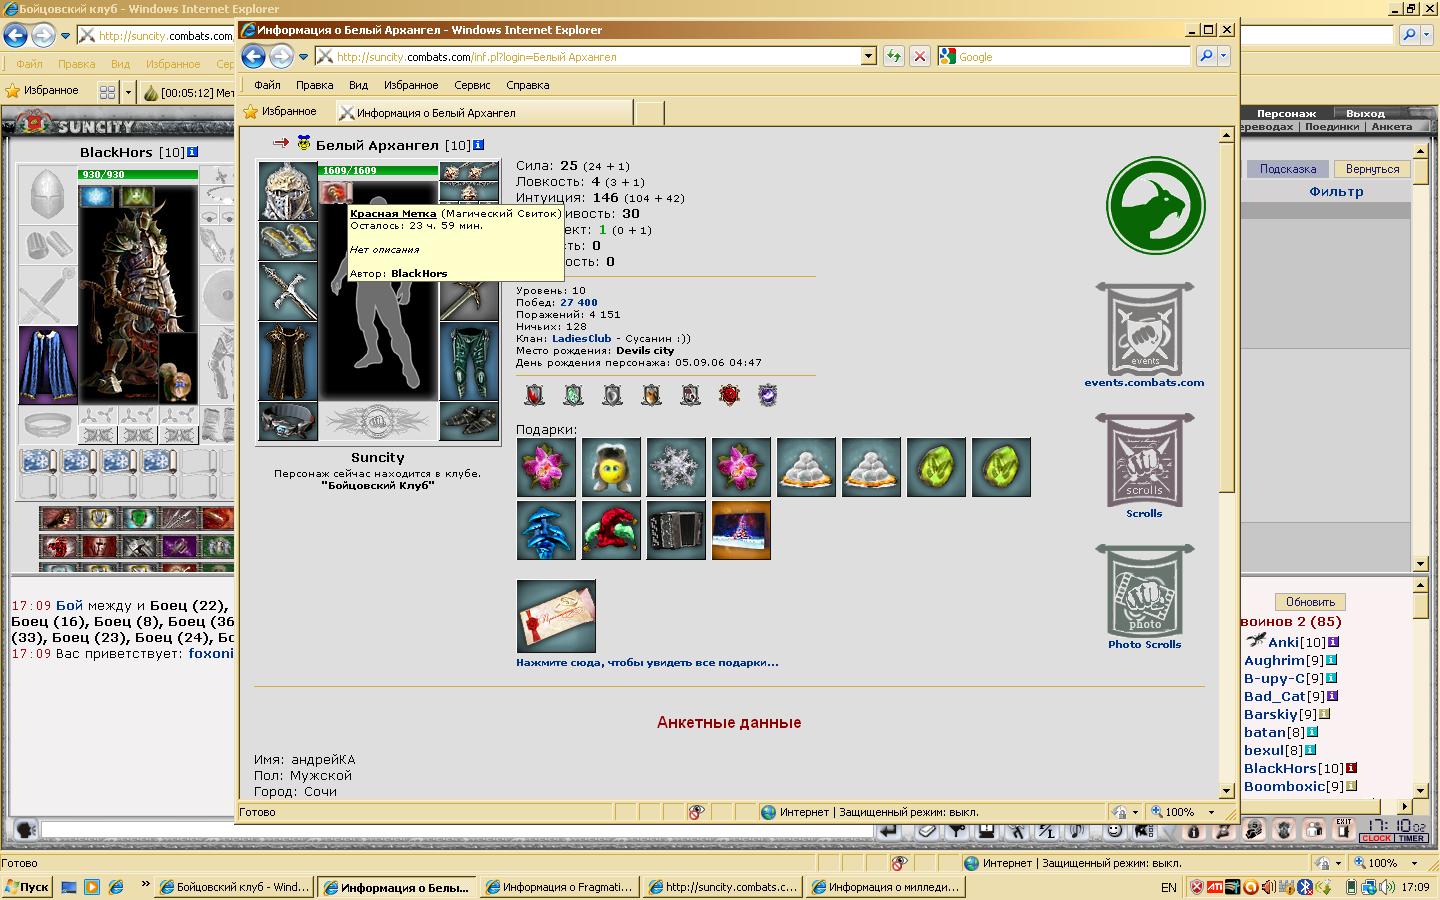This screenshot has height=900, width=1440.
Task: Click the Refresh button next to address bar
Action: (893, 57)
